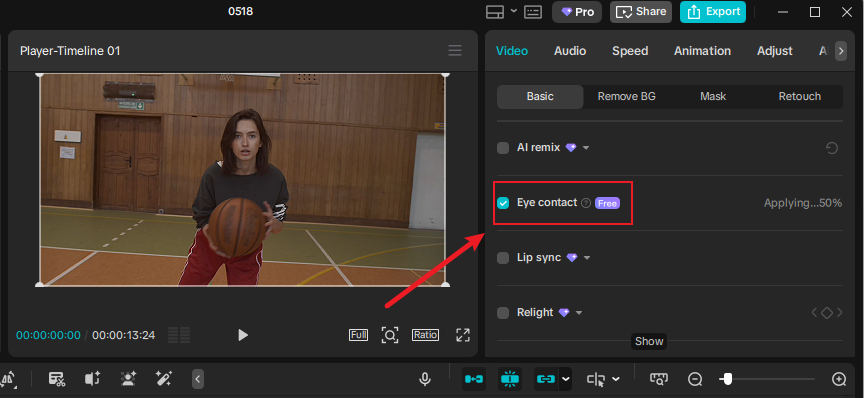
Task: Enter fullscreen preview with expand icon
Action: point(463,335)
